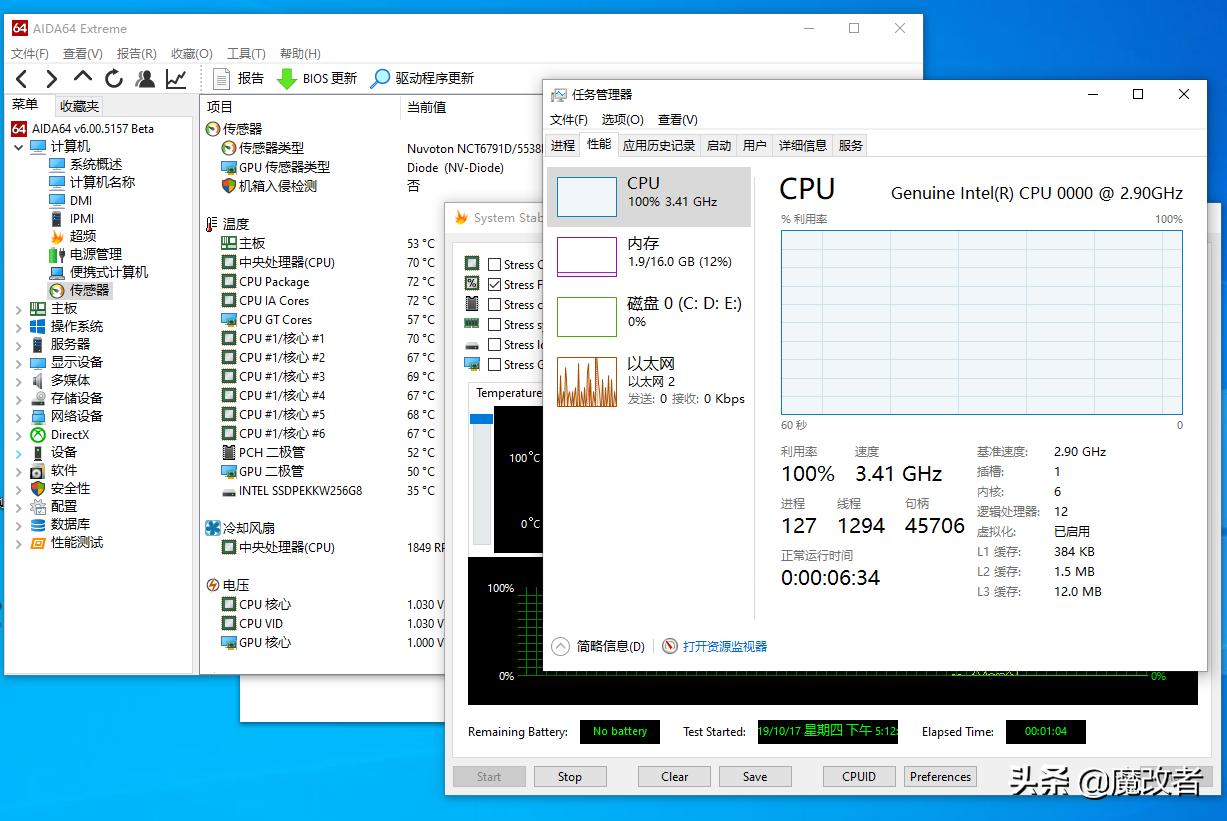This screenshot has width=1227, height=821.
Task: Click the CPUID button
Action: pyautogui.click(x=858, y=776)
